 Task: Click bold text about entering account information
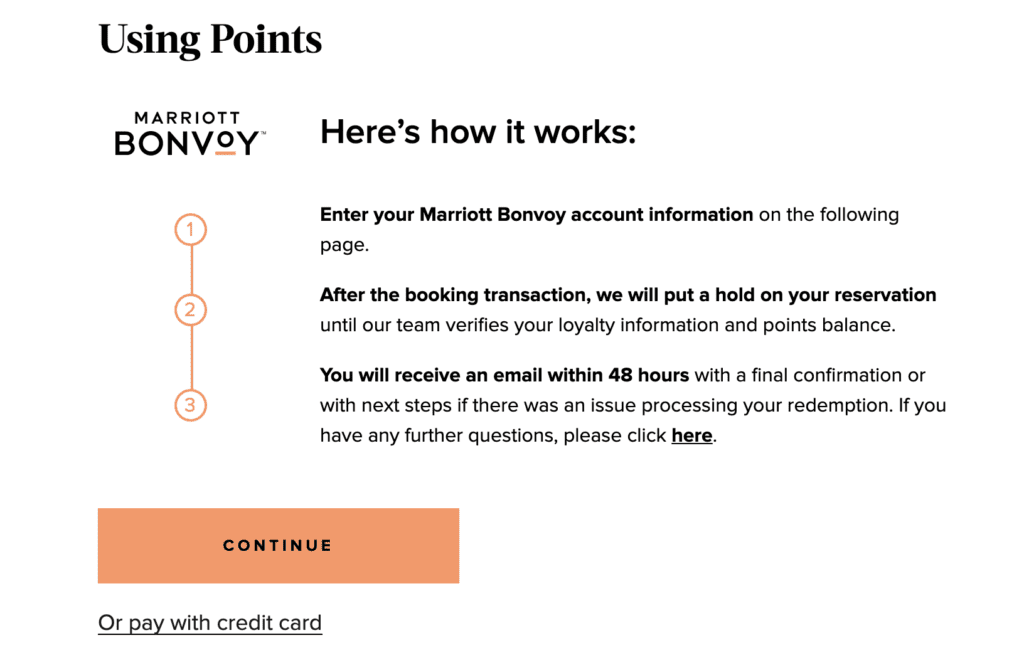click(536, 215)
